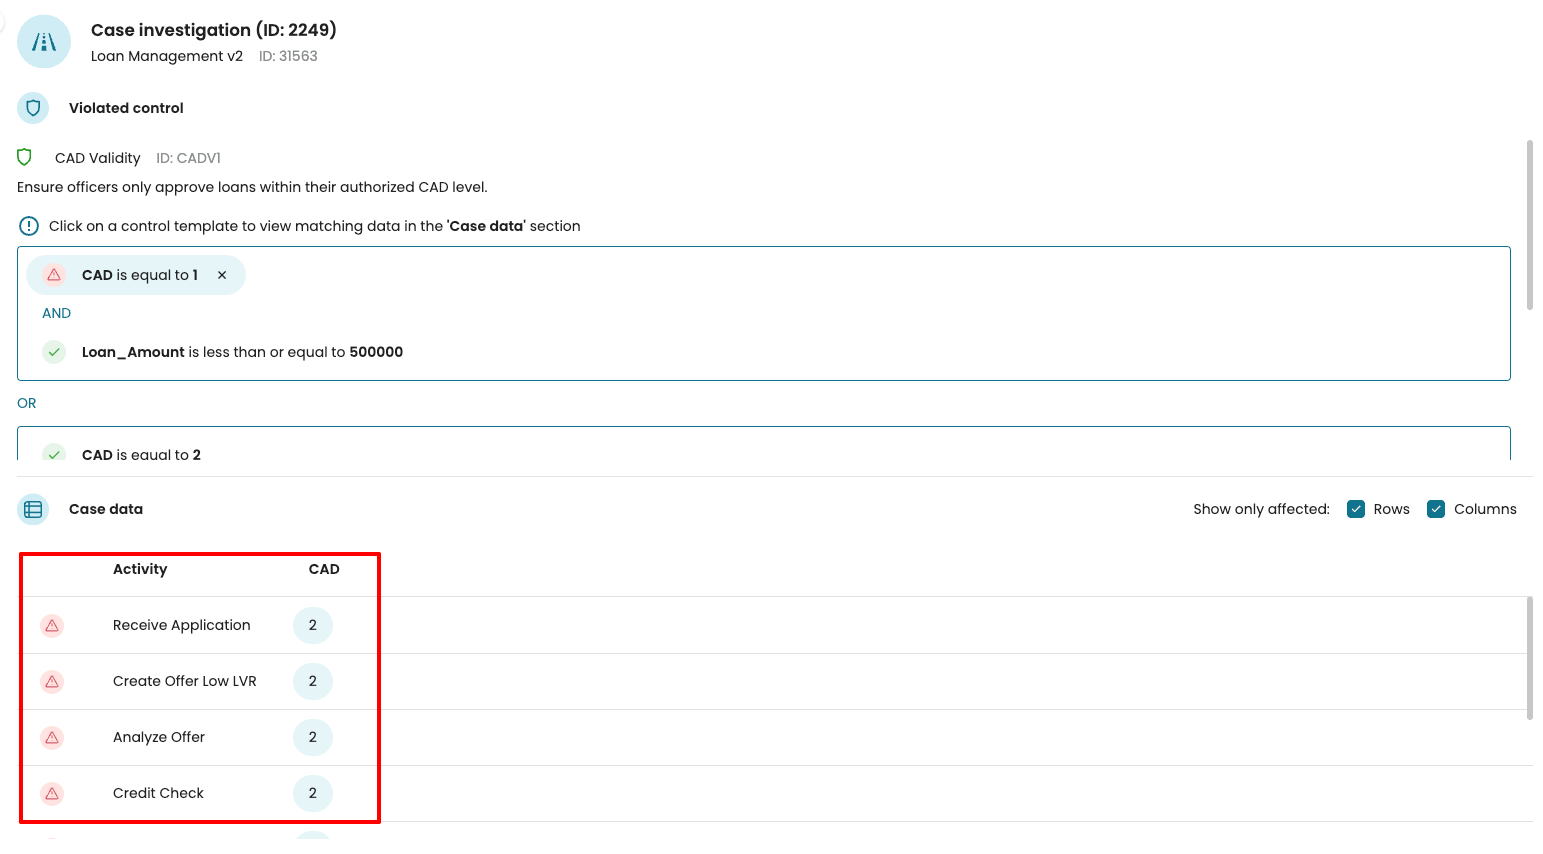Select the 'CAD is equal to 1' template chip
The height and width of the screenshot is (854, 1543).
tap(139, 275)
